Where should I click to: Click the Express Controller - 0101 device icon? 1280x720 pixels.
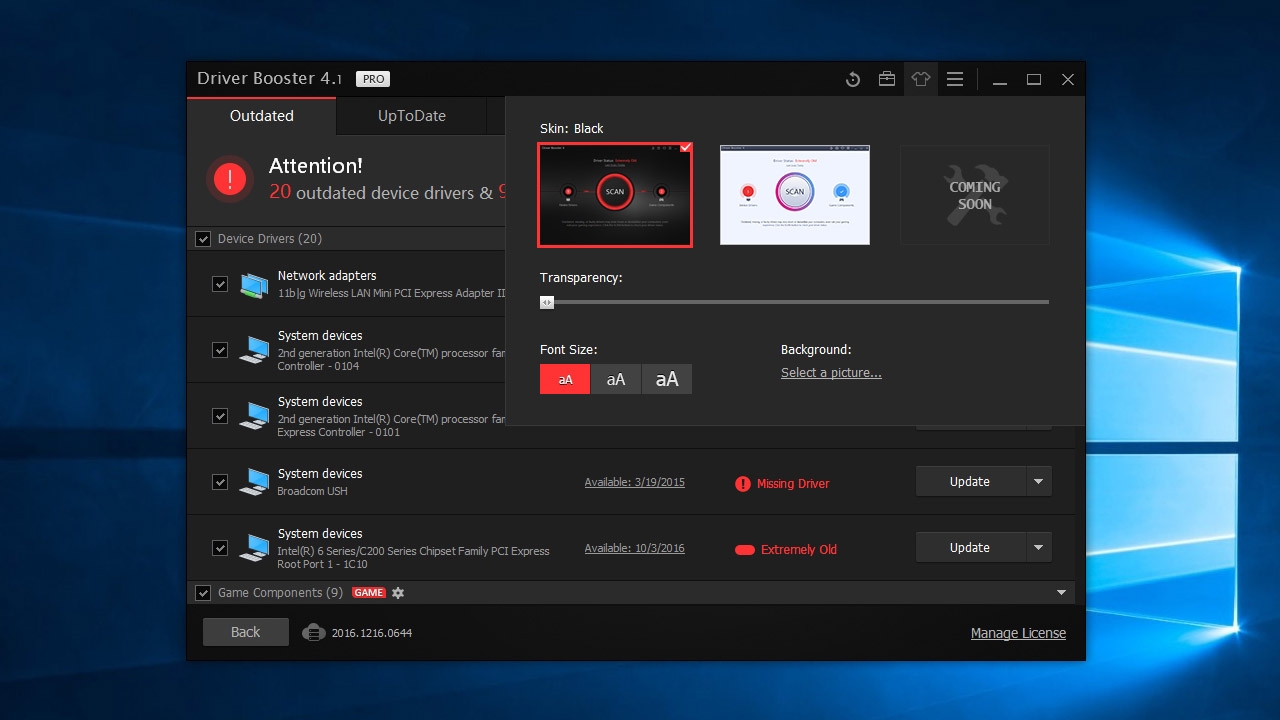(x=254, y=416)
